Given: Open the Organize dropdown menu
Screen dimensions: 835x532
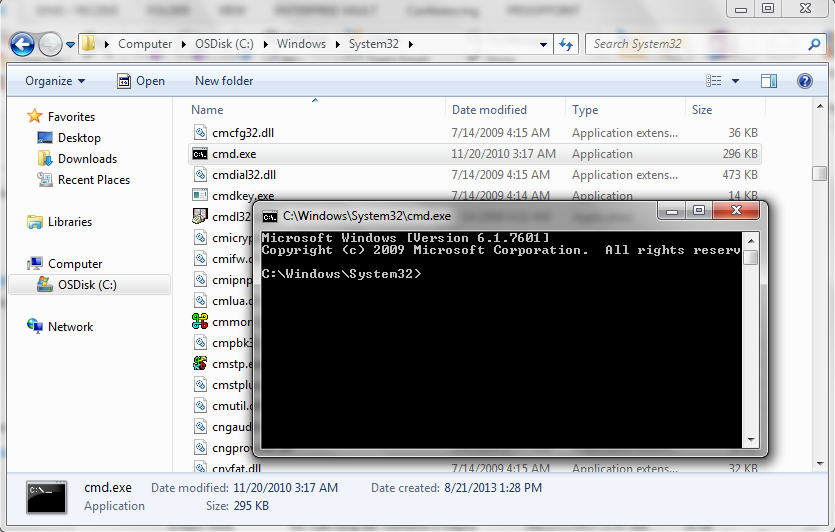Looking at the screenshot, I should 55,81.
